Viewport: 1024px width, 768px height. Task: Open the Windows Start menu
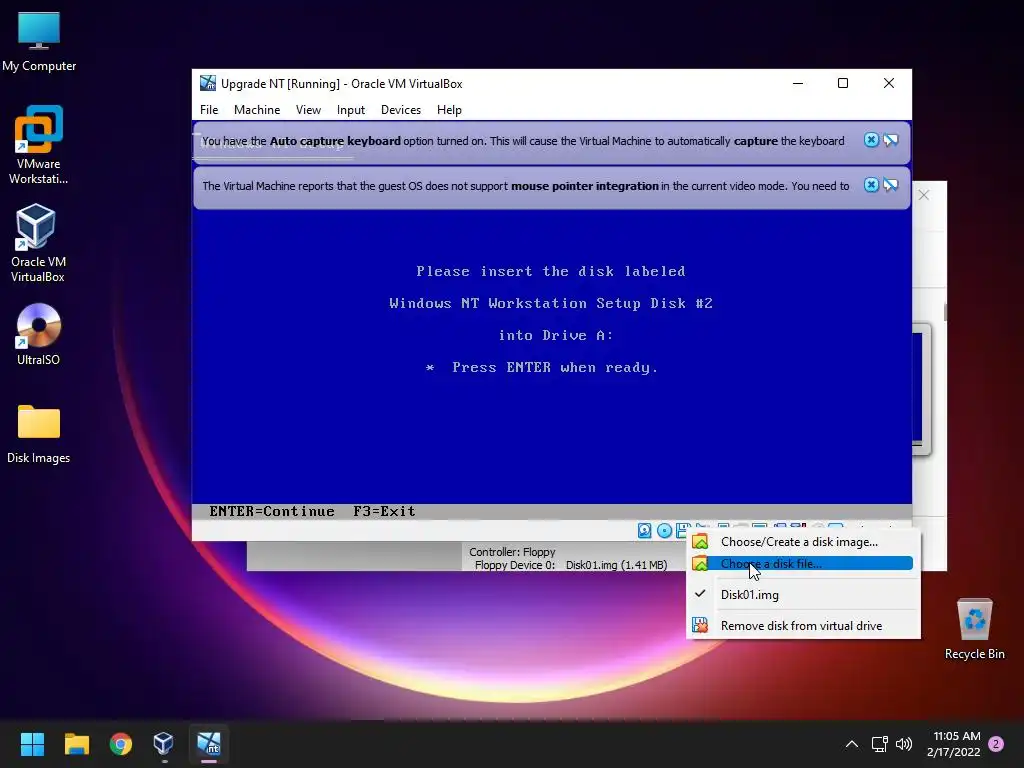click(32, 744)
